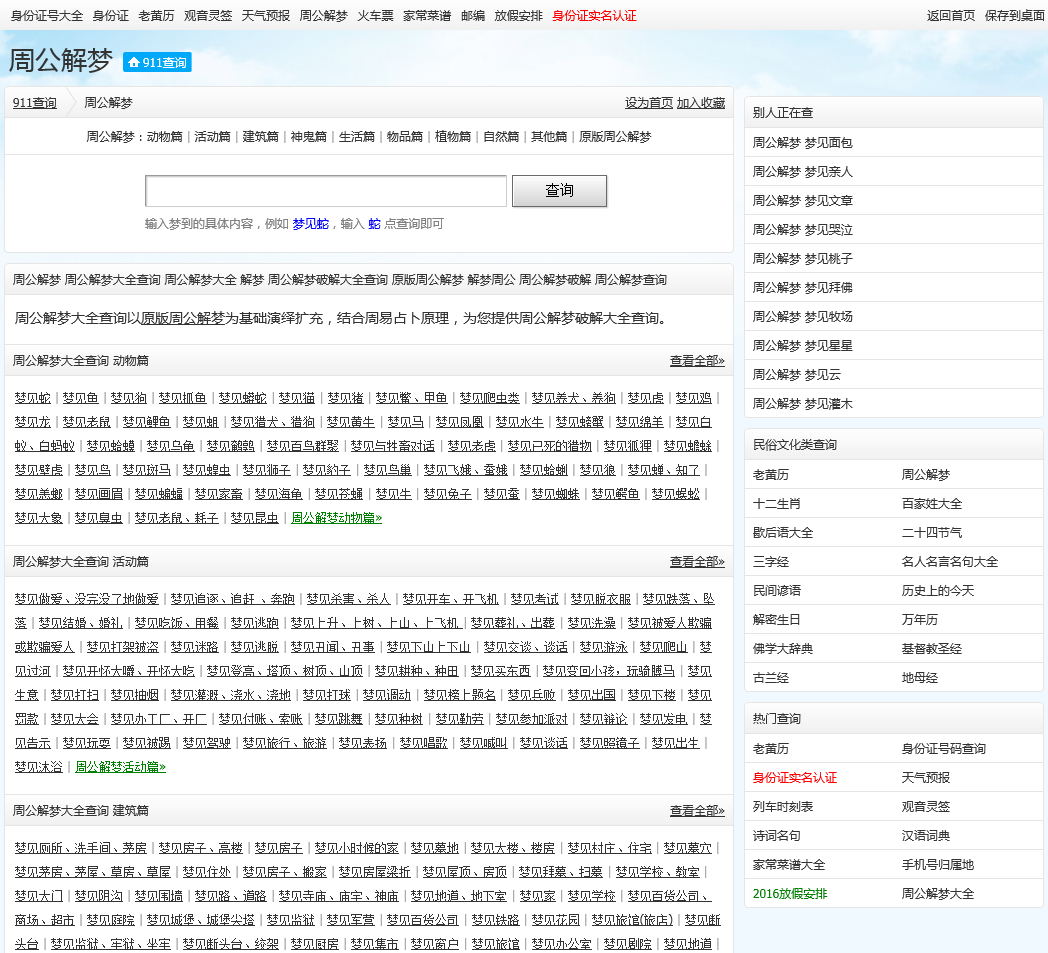Open 身份证号大全 in top navigation
Screen dimensions: 1048x953
(47, 15)
